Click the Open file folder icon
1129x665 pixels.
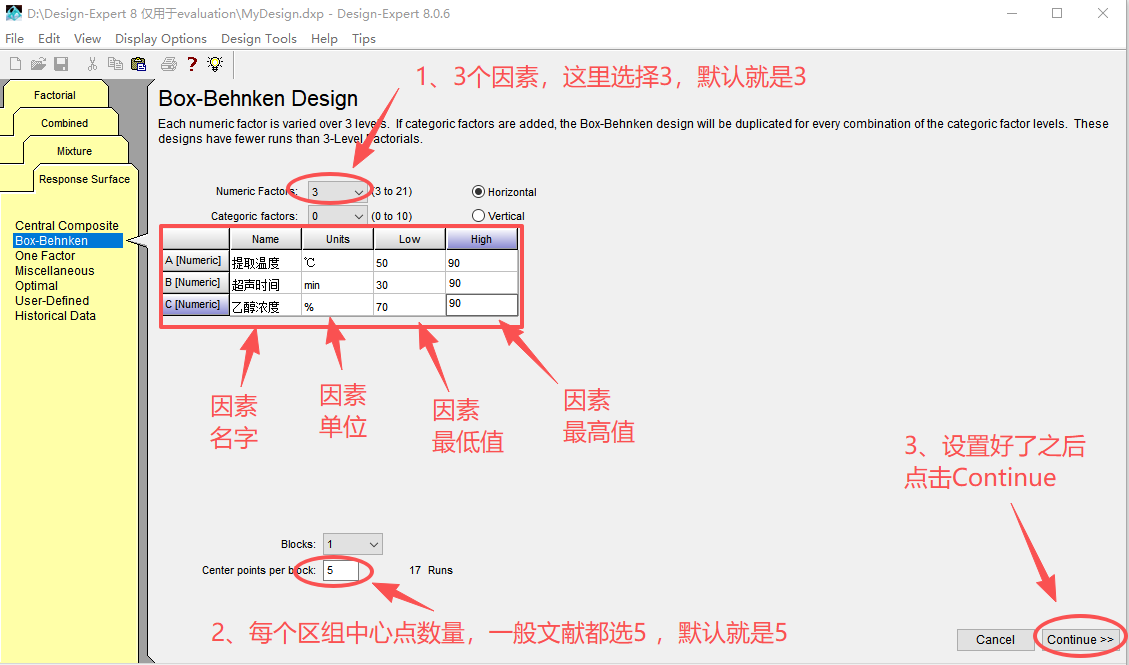tap(38, 64)
